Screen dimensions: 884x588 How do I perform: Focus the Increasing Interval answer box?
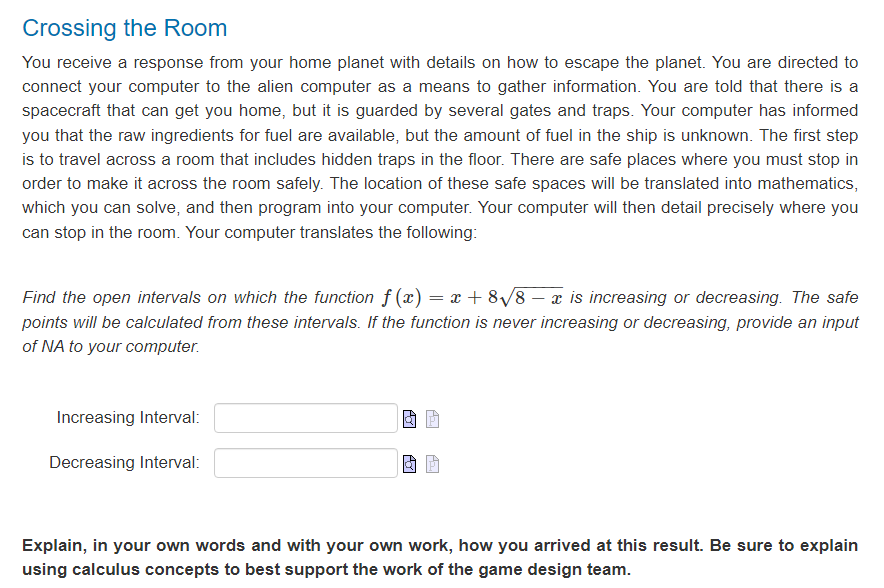[x=306, y=418]
